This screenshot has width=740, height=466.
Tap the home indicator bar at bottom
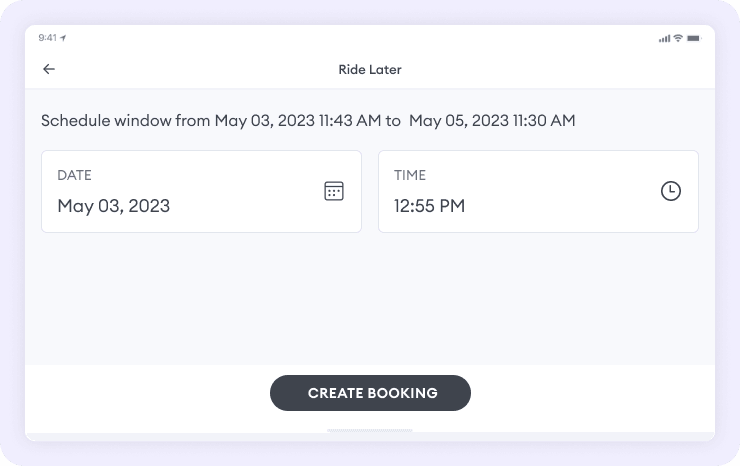pyautogui.click(x=370, y=431)
